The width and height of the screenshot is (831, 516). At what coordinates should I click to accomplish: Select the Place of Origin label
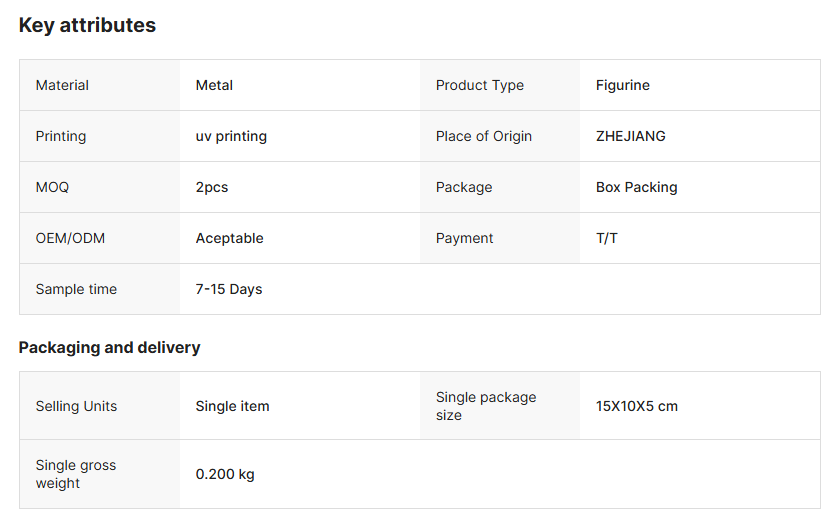coord(483,137)
